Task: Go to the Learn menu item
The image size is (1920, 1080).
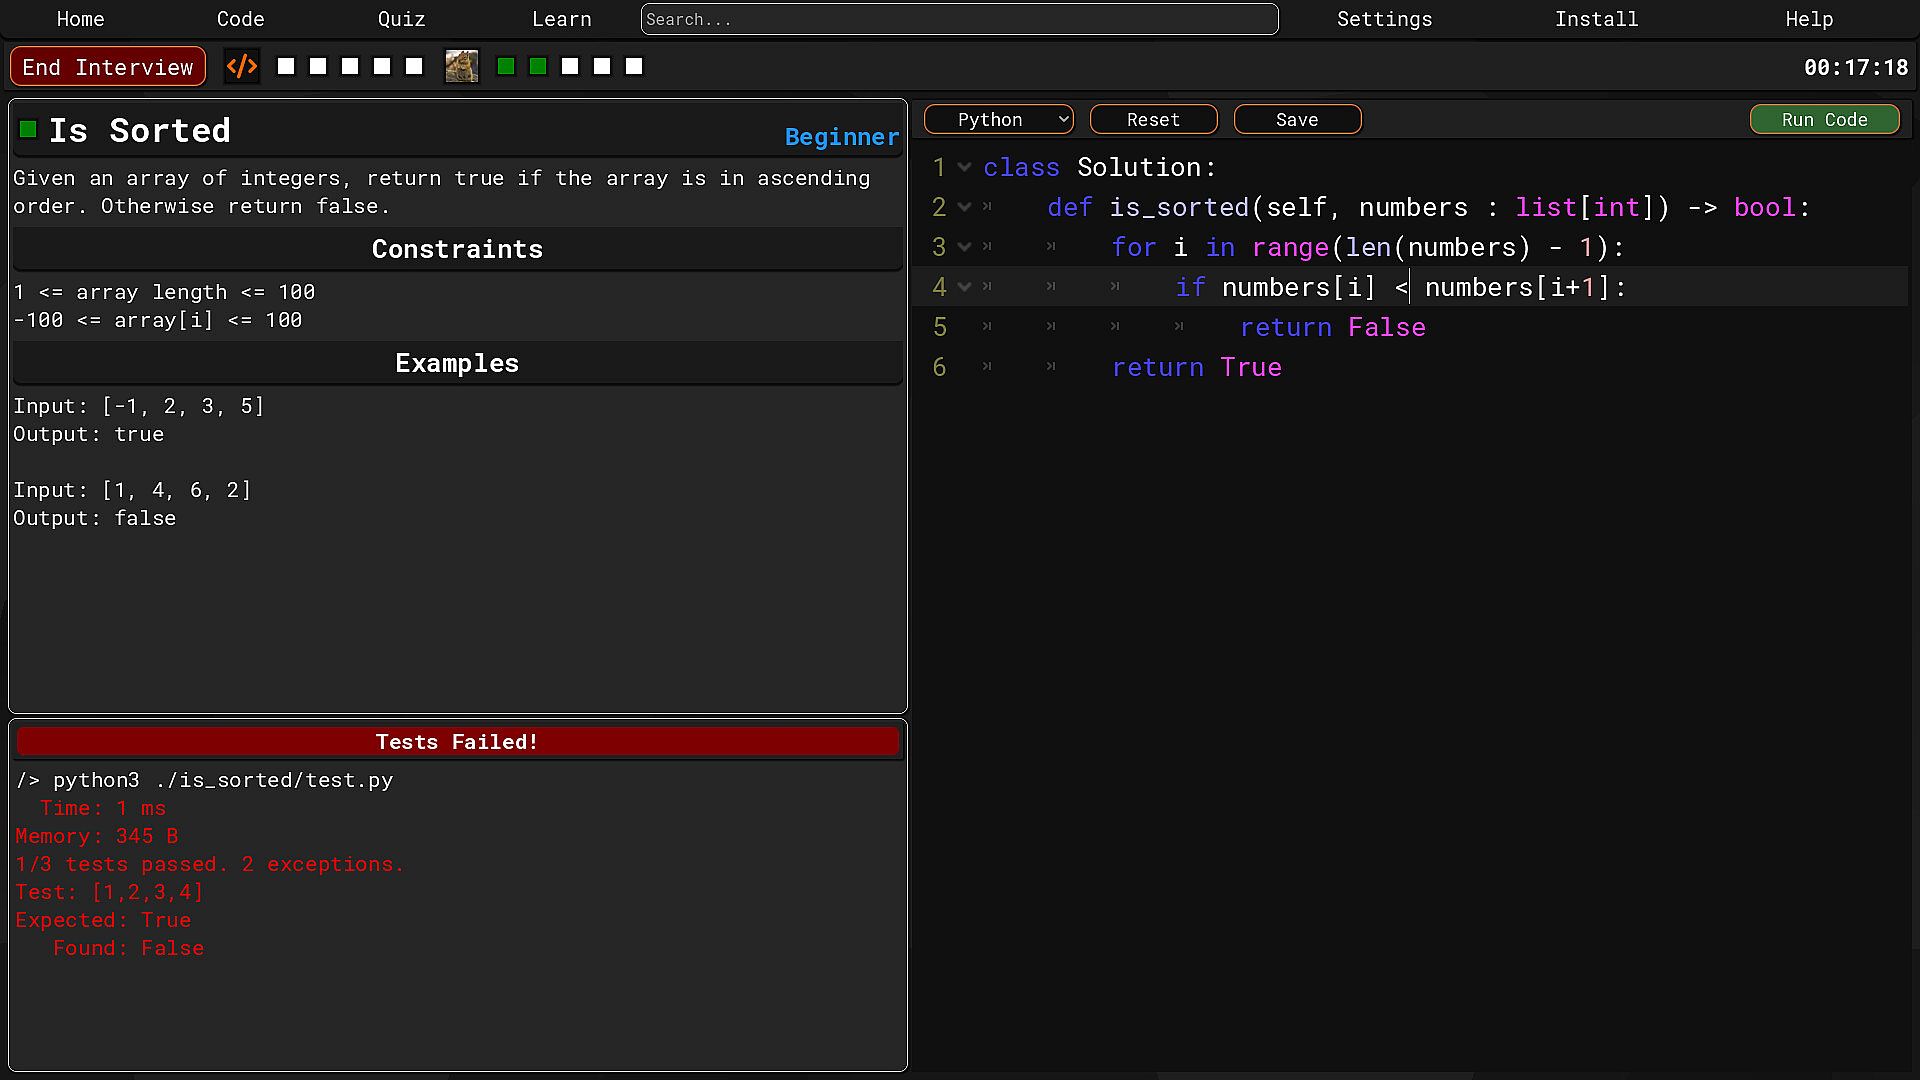Action: click(561, 19)
